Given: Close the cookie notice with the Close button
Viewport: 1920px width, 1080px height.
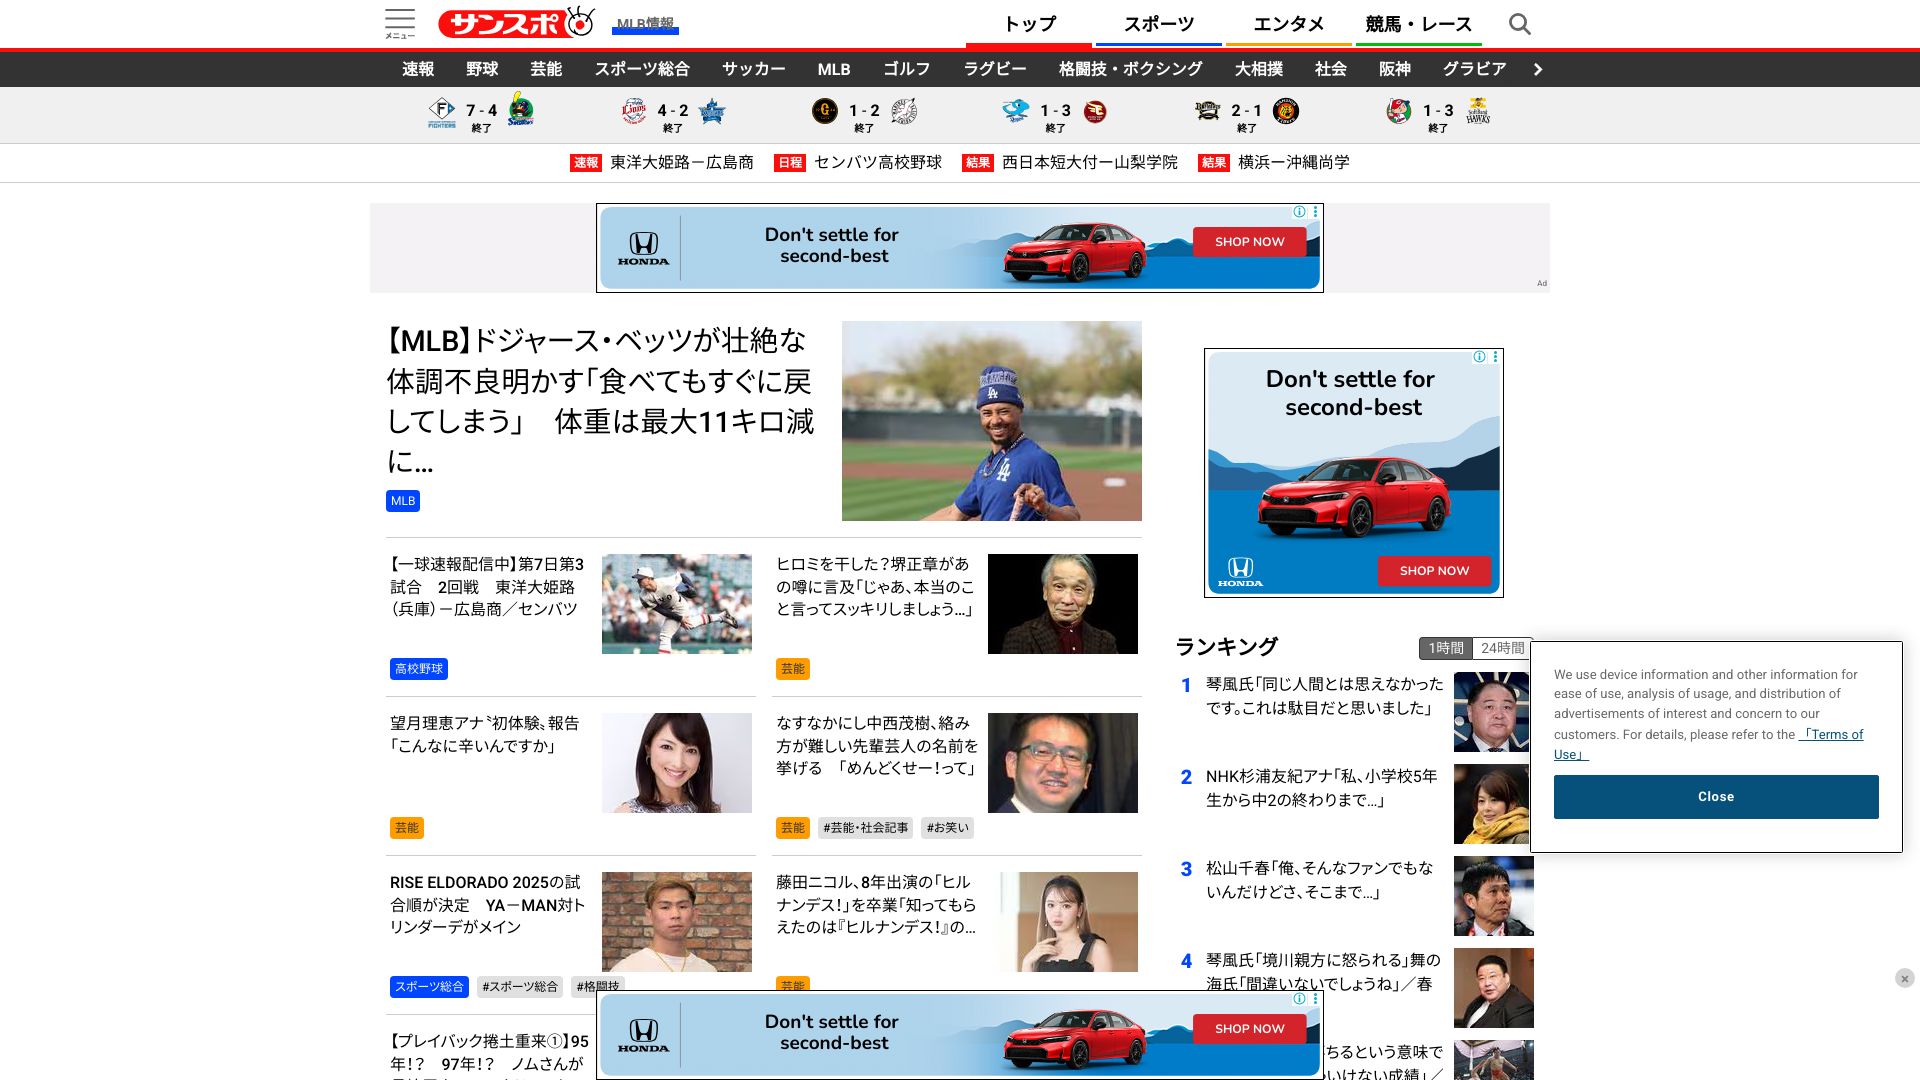Looking at the screenshot, I should [x=1715, y=797].
